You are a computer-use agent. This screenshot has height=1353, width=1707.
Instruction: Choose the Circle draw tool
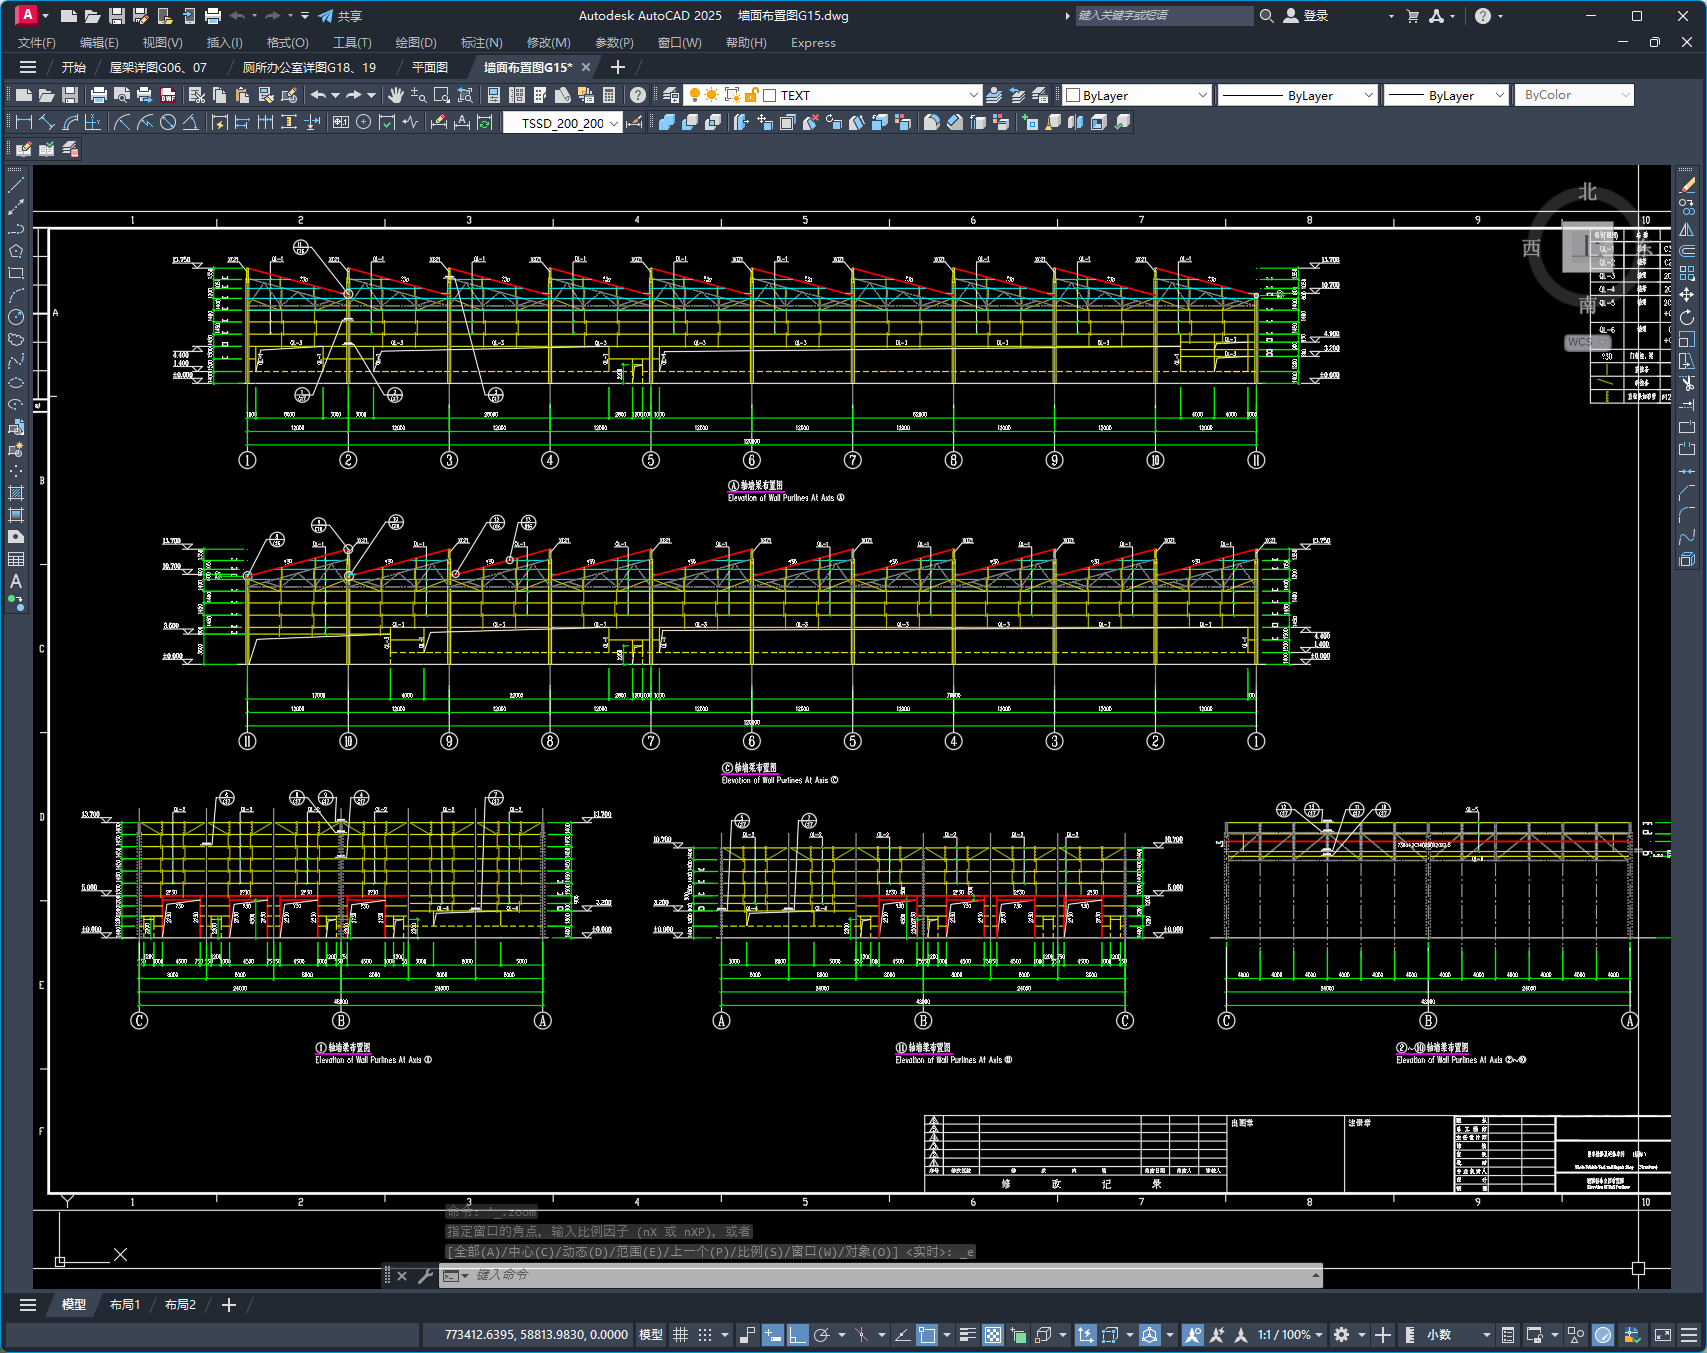(16, 317)
